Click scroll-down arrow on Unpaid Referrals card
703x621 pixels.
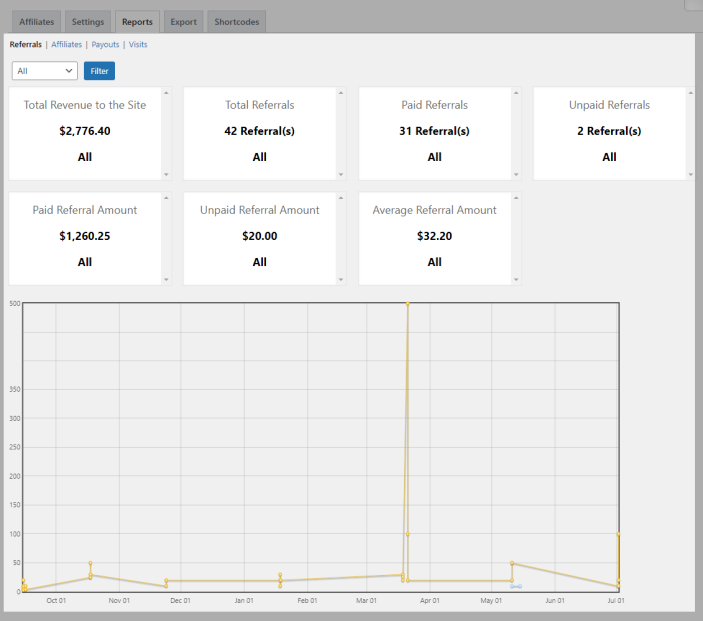pyautogui.click(x=690, y=174)
